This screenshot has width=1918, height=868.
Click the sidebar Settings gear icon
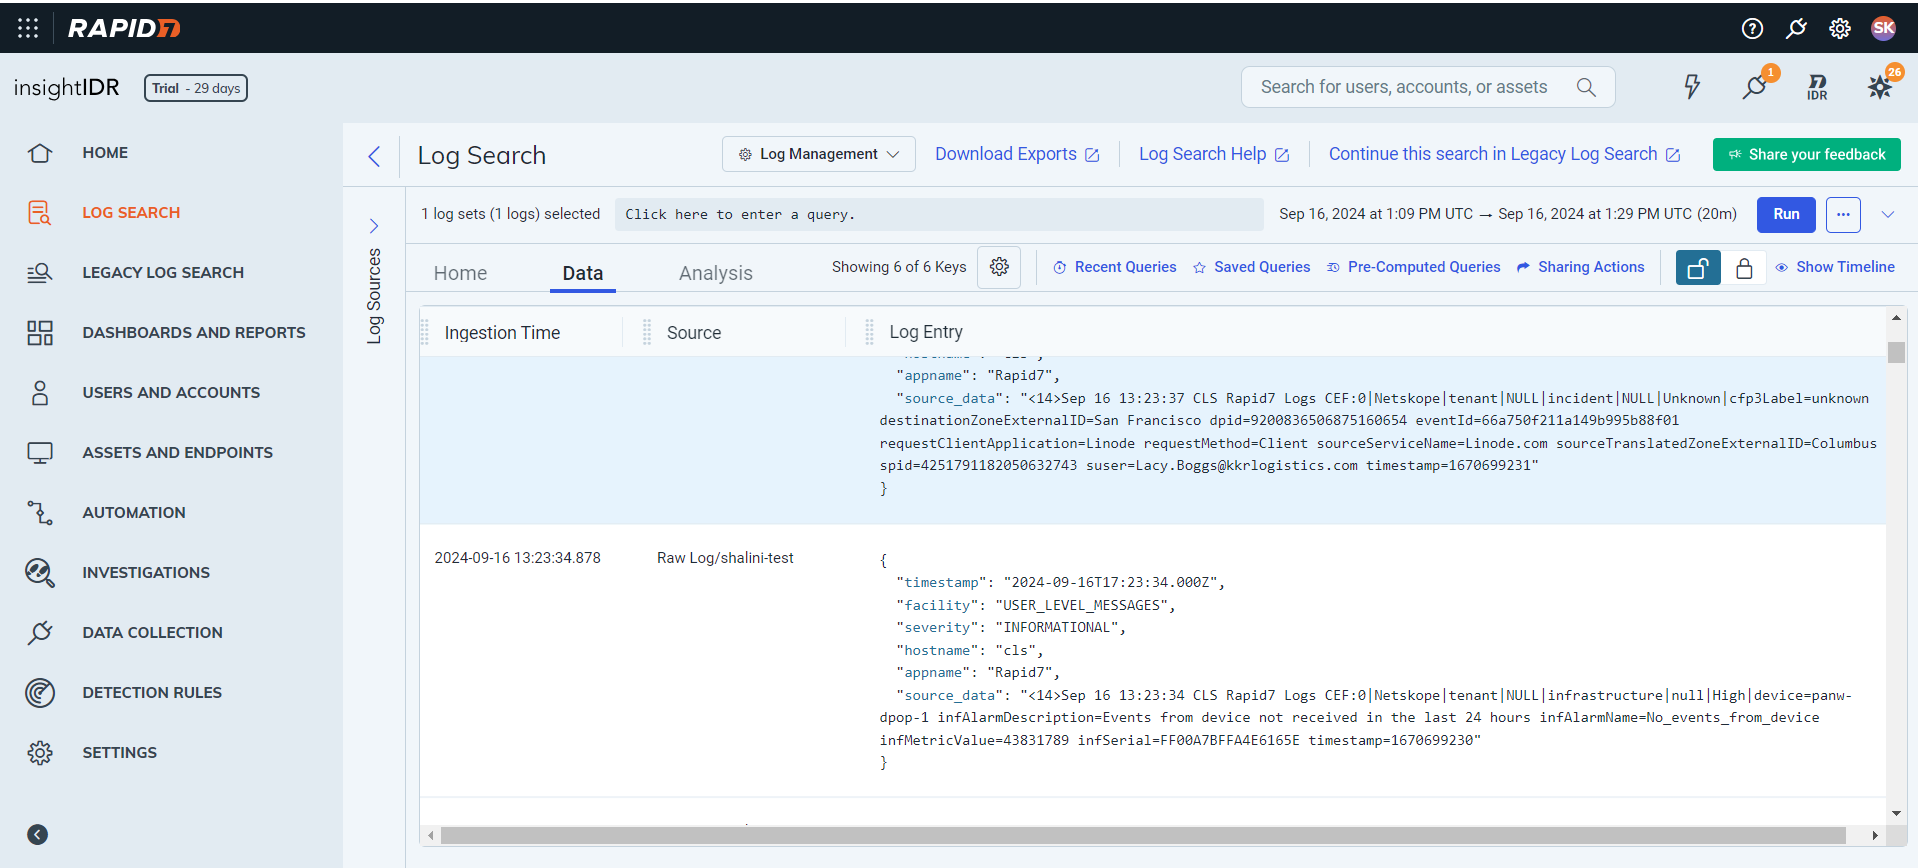(40, 753)
